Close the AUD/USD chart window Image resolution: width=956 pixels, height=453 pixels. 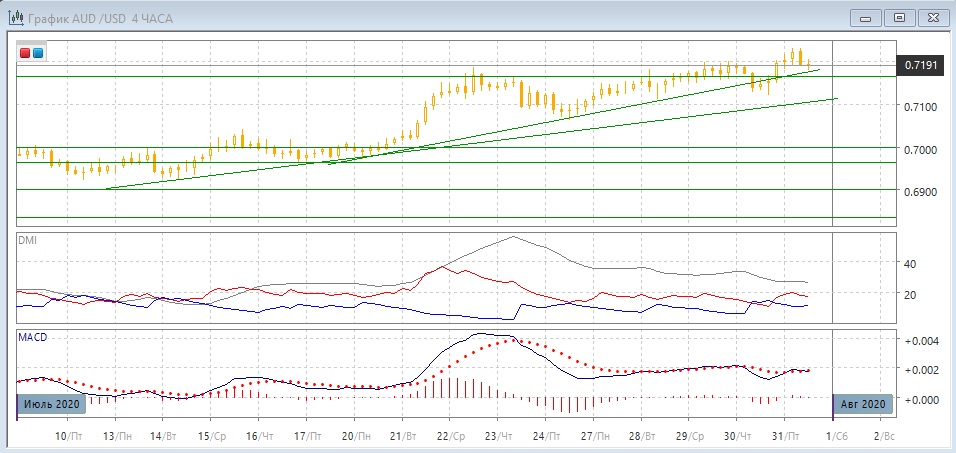click(931, 17)
